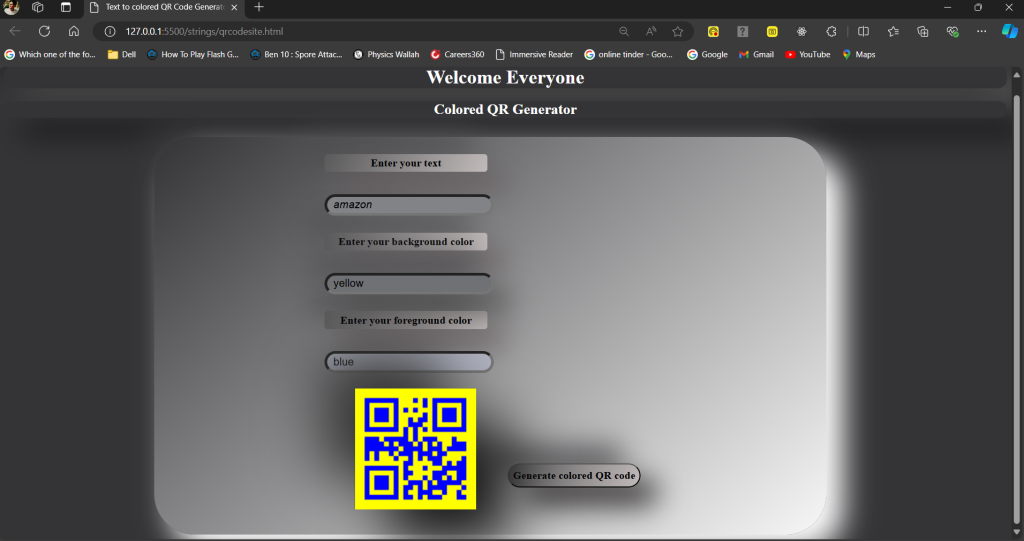Screen dimensions: 1024x541
Task: Minimize the browser window
Action: 948,7
